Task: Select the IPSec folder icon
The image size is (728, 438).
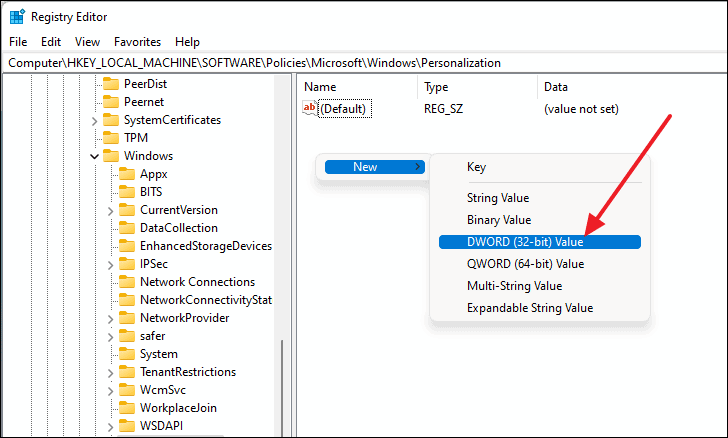Action: (127, 264)
